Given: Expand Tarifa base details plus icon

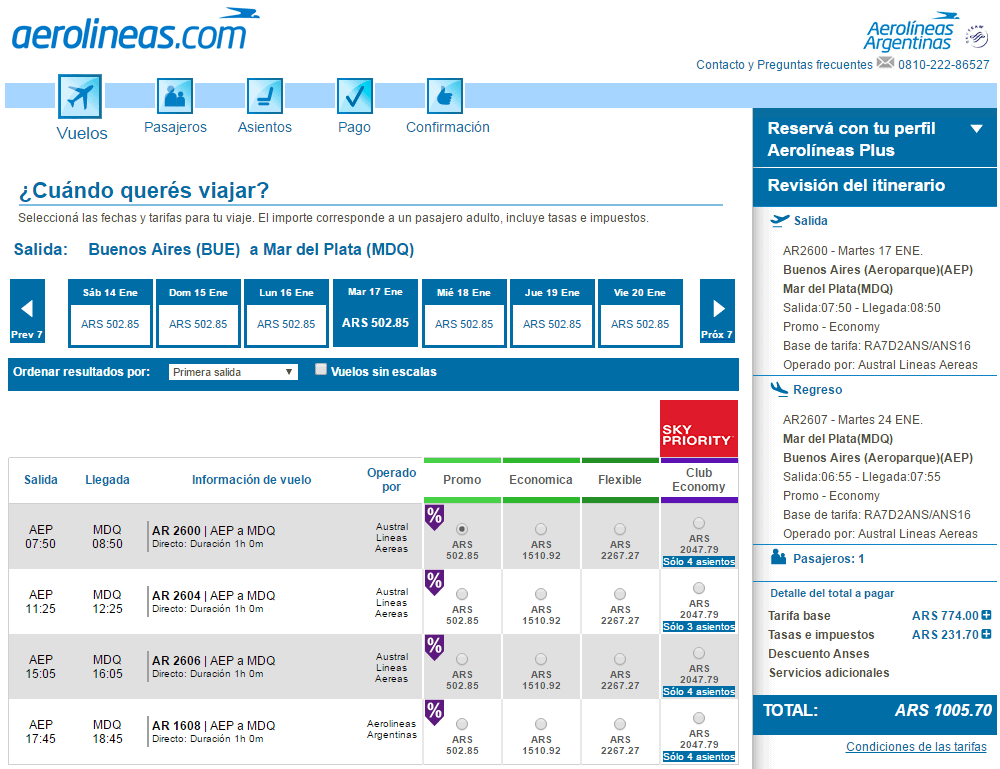Looking at the screenshot, I should 987,615.
